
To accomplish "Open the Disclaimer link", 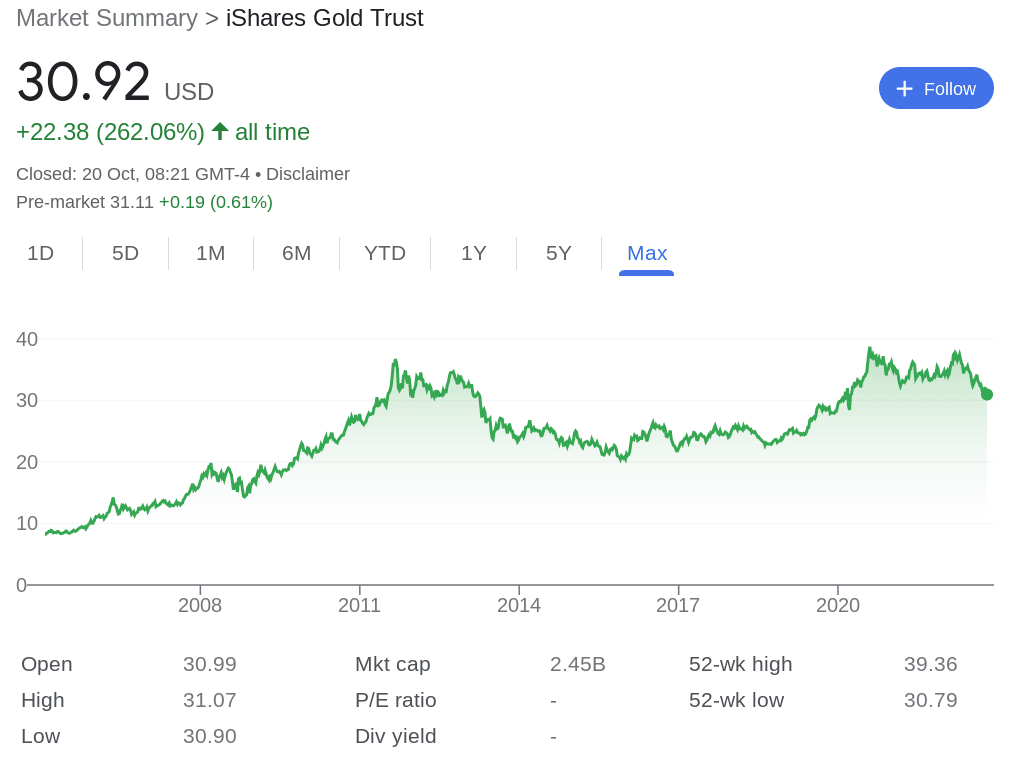I will 308,174.
